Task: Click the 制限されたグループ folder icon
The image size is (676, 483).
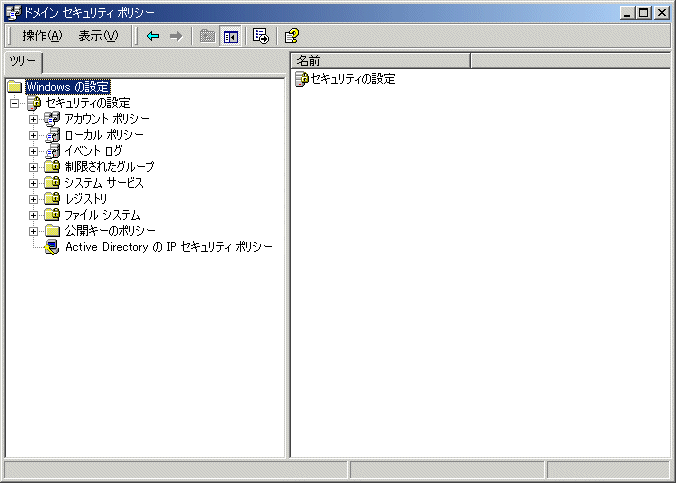Action: click(52, 166)
